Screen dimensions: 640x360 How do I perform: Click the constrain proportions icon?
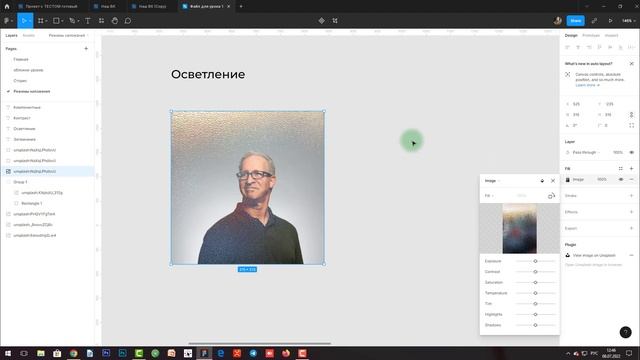tap(631, 115)
